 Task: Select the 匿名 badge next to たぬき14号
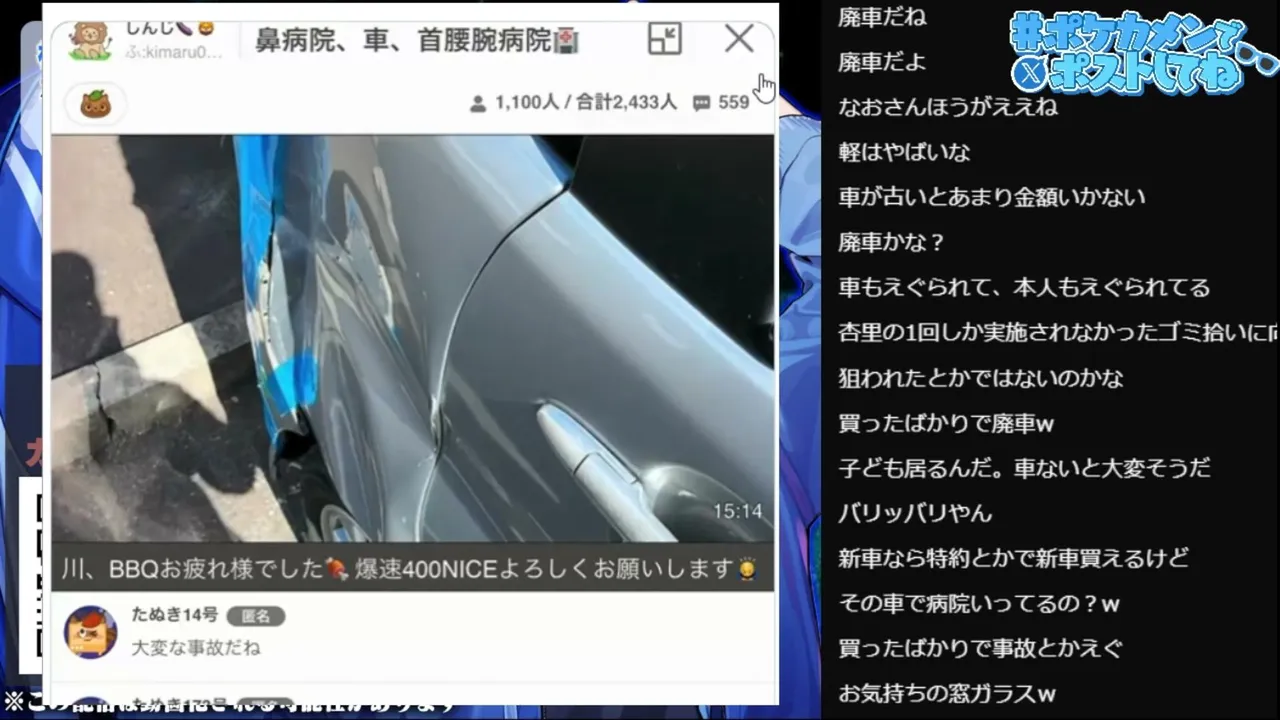click(x=255, y=616)
